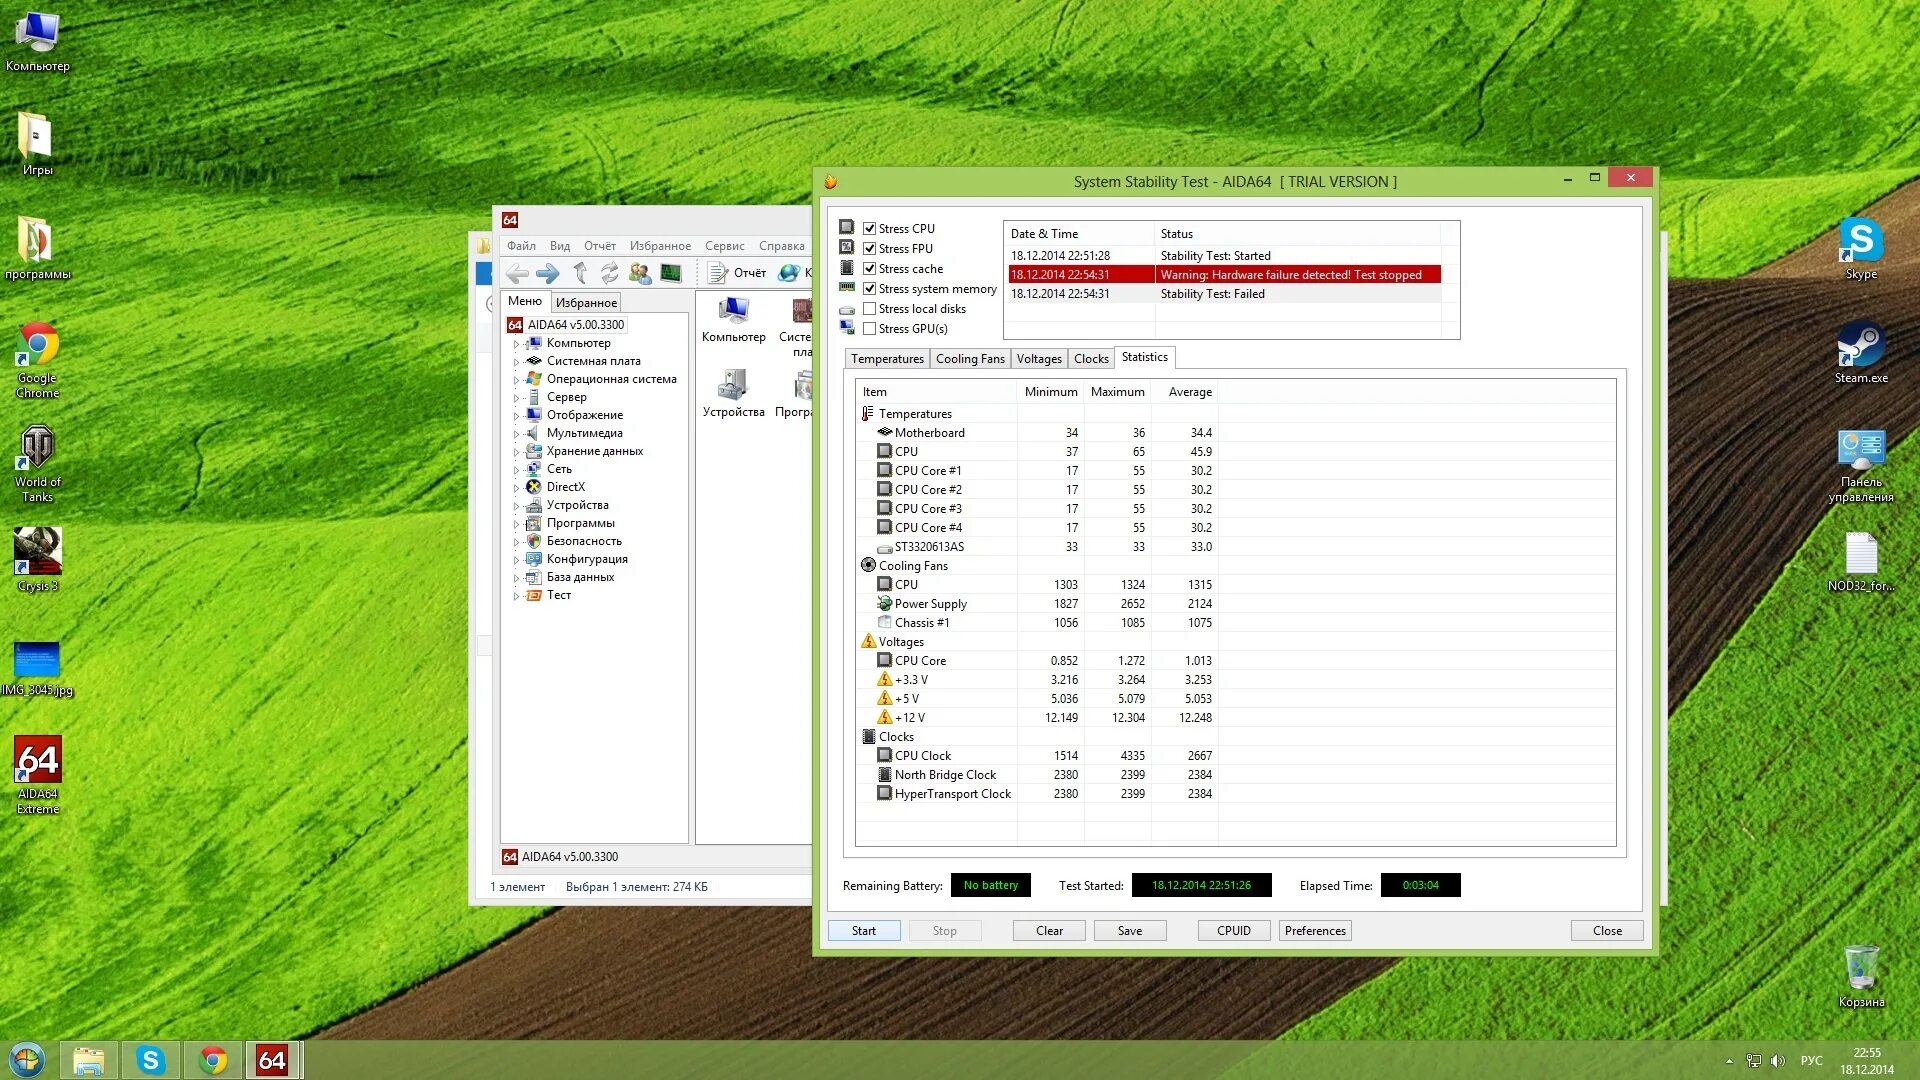Uncheck the Stress CPU checkbox

pyautogui.click(x=870, y=229)
